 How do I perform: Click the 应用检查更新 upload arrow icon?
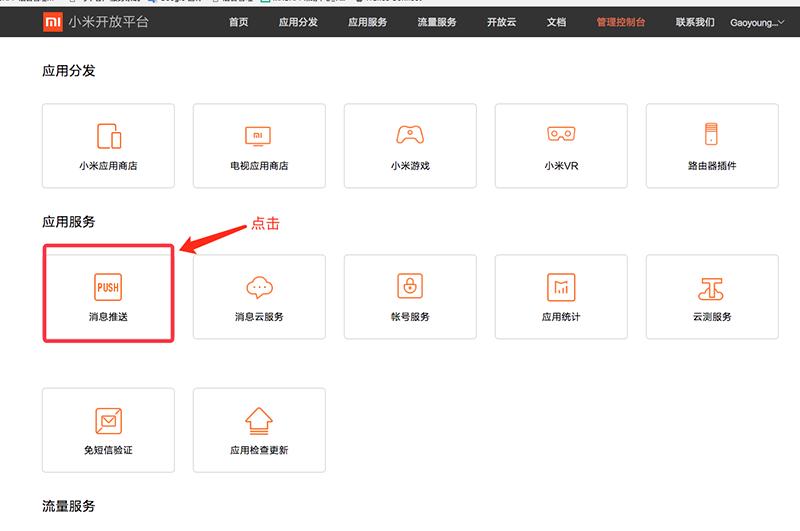tap(259, 420)
